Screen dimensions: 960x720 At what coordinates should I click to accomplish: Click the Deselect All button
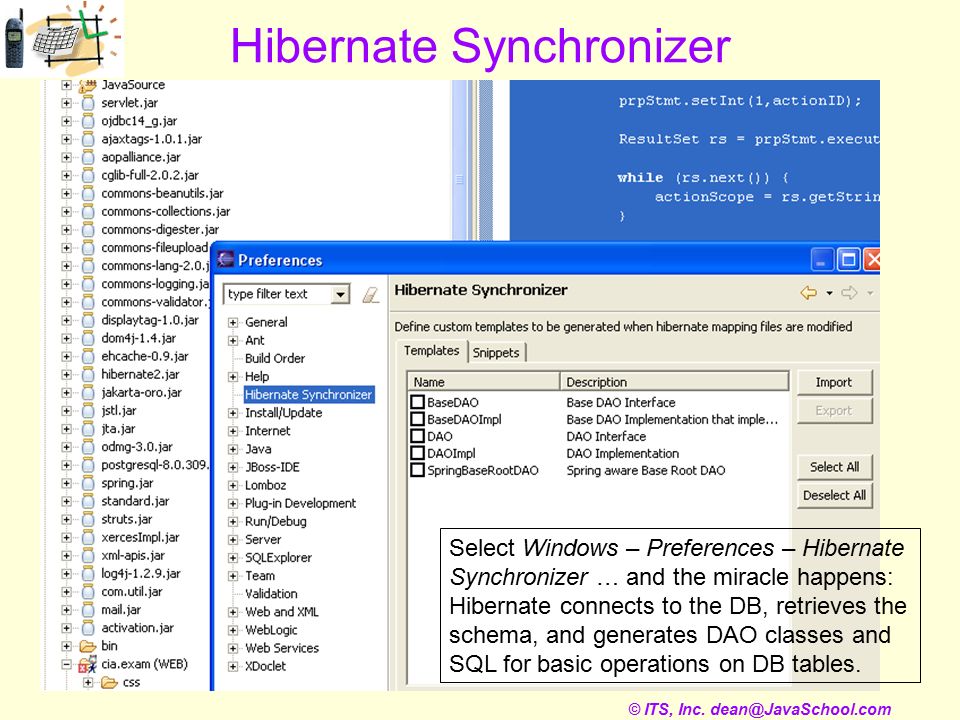(834, 495)
